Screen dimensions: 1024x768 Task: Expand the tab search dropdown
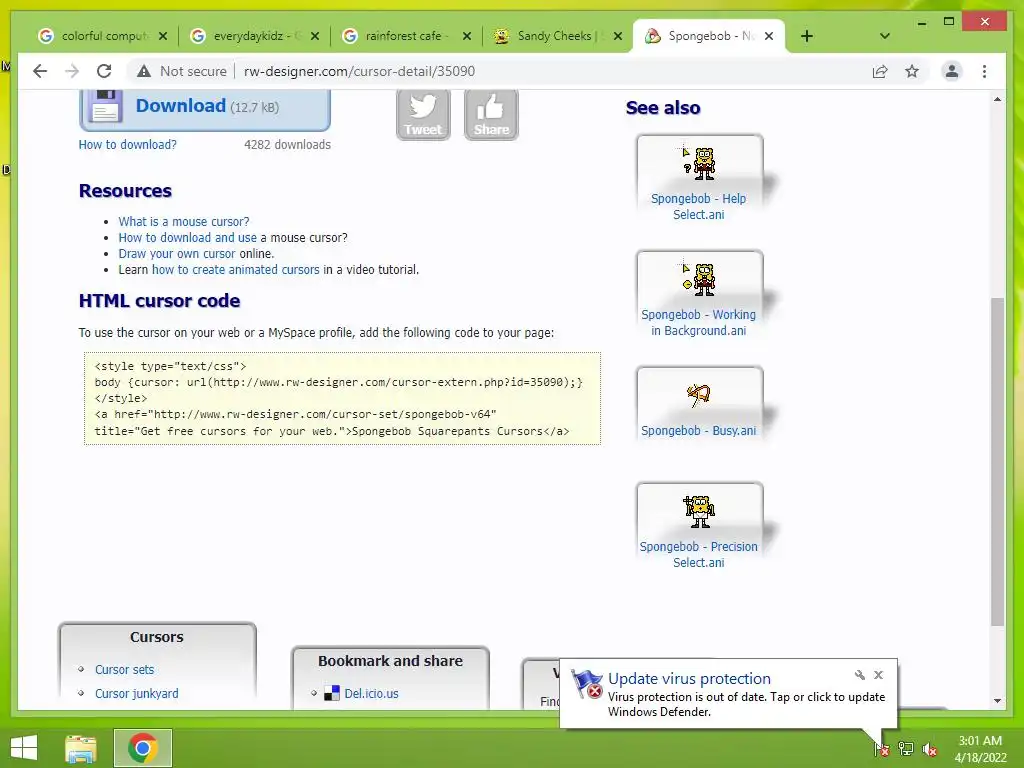click(x=884, y=36)
